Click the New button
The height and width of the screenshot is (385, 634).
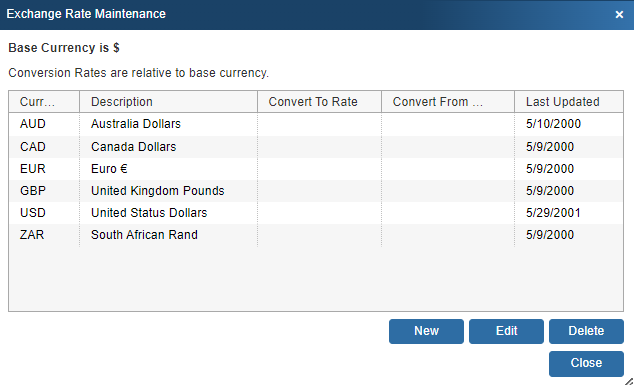tap(426, 331)
